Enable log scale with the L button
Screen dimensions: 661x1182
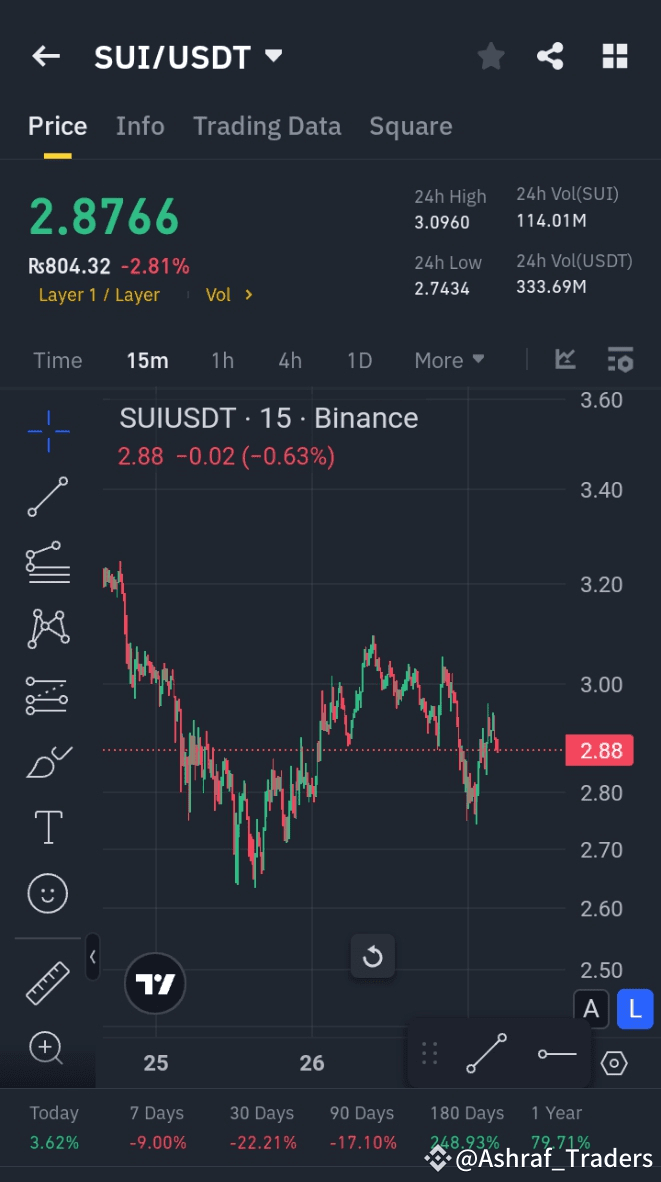tap(635, 1009)
